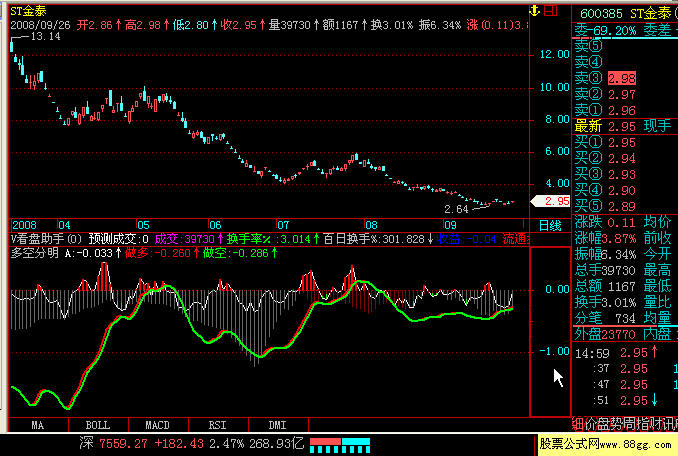Open the 讯 news tab
This screenshot has width=678, height=456.
click(x=668, y=424)
